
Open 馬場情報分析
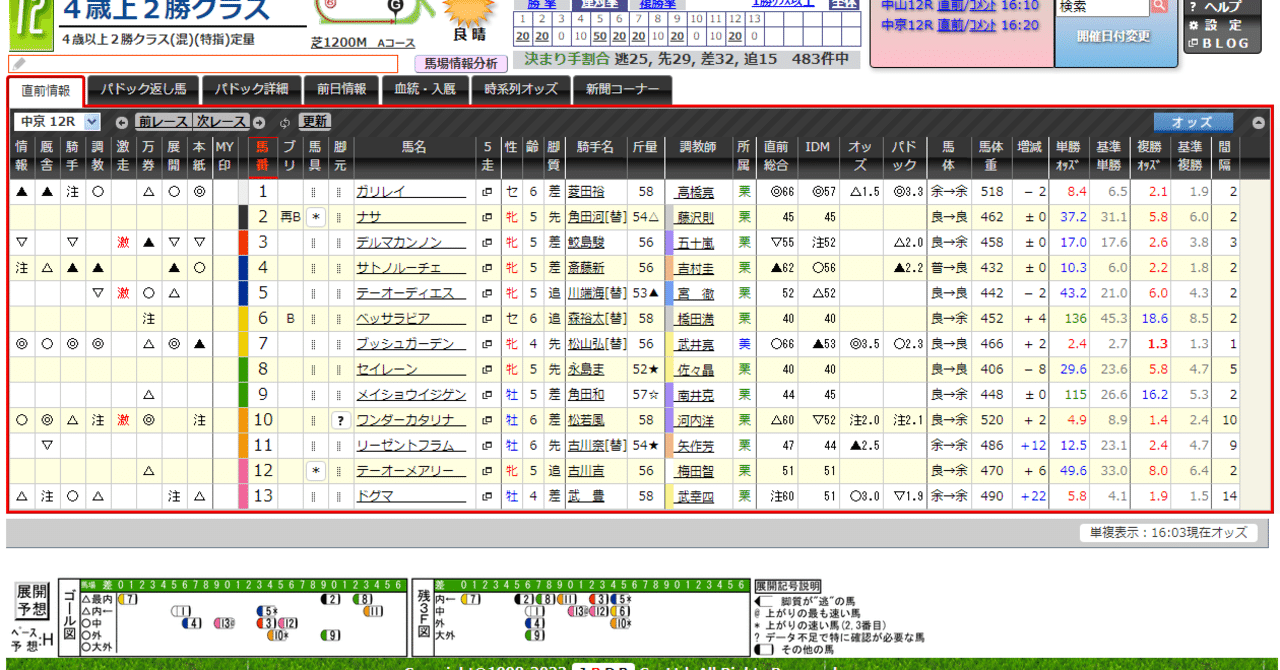460,62
